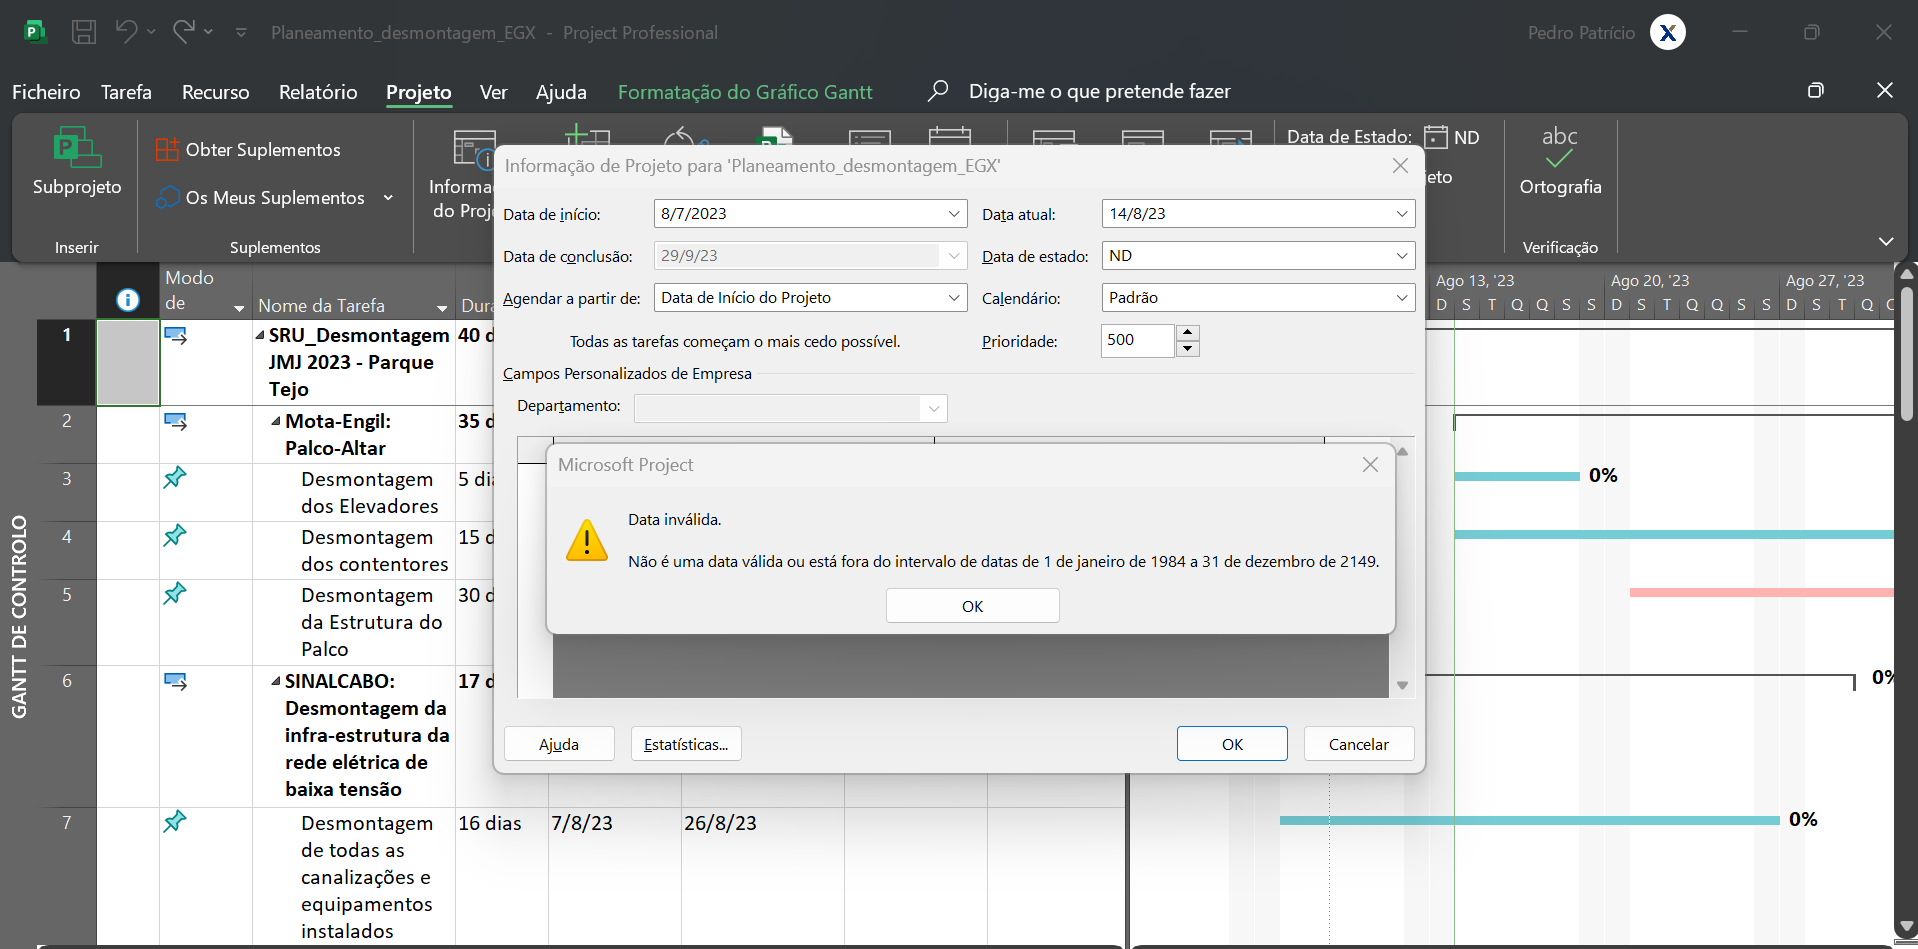Open the Subprojeto insert tool
This screenshot has height=949, width=1918.
tap(77, 162)
